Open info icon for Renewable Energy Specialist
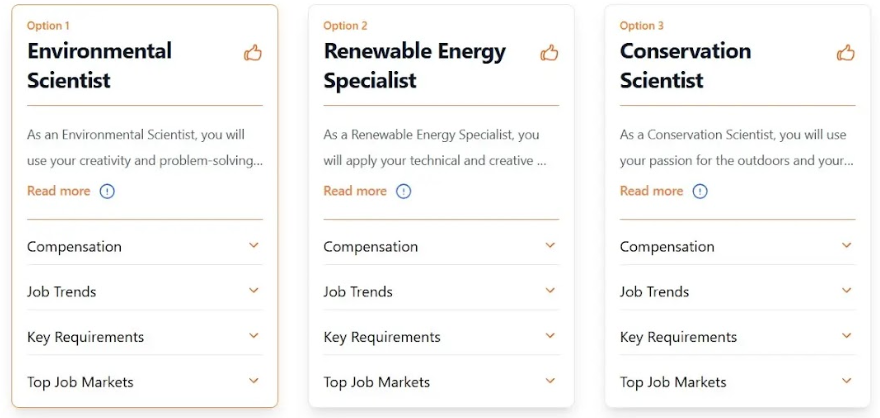Viewport: 880px width, 418px height. [403, 191]
